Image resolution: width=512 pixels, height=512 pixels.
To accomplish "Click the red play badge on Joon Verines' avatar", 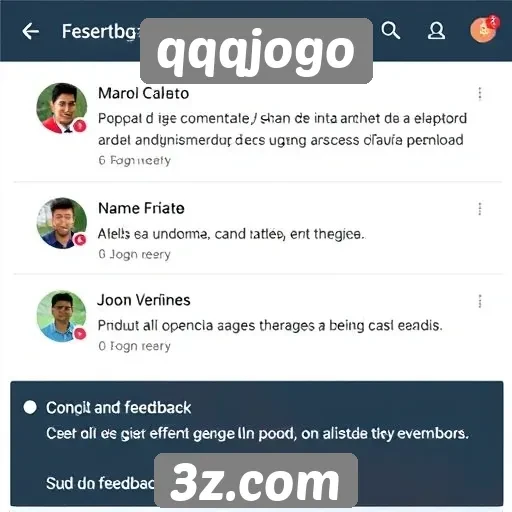I will click(x=80, y=333).
